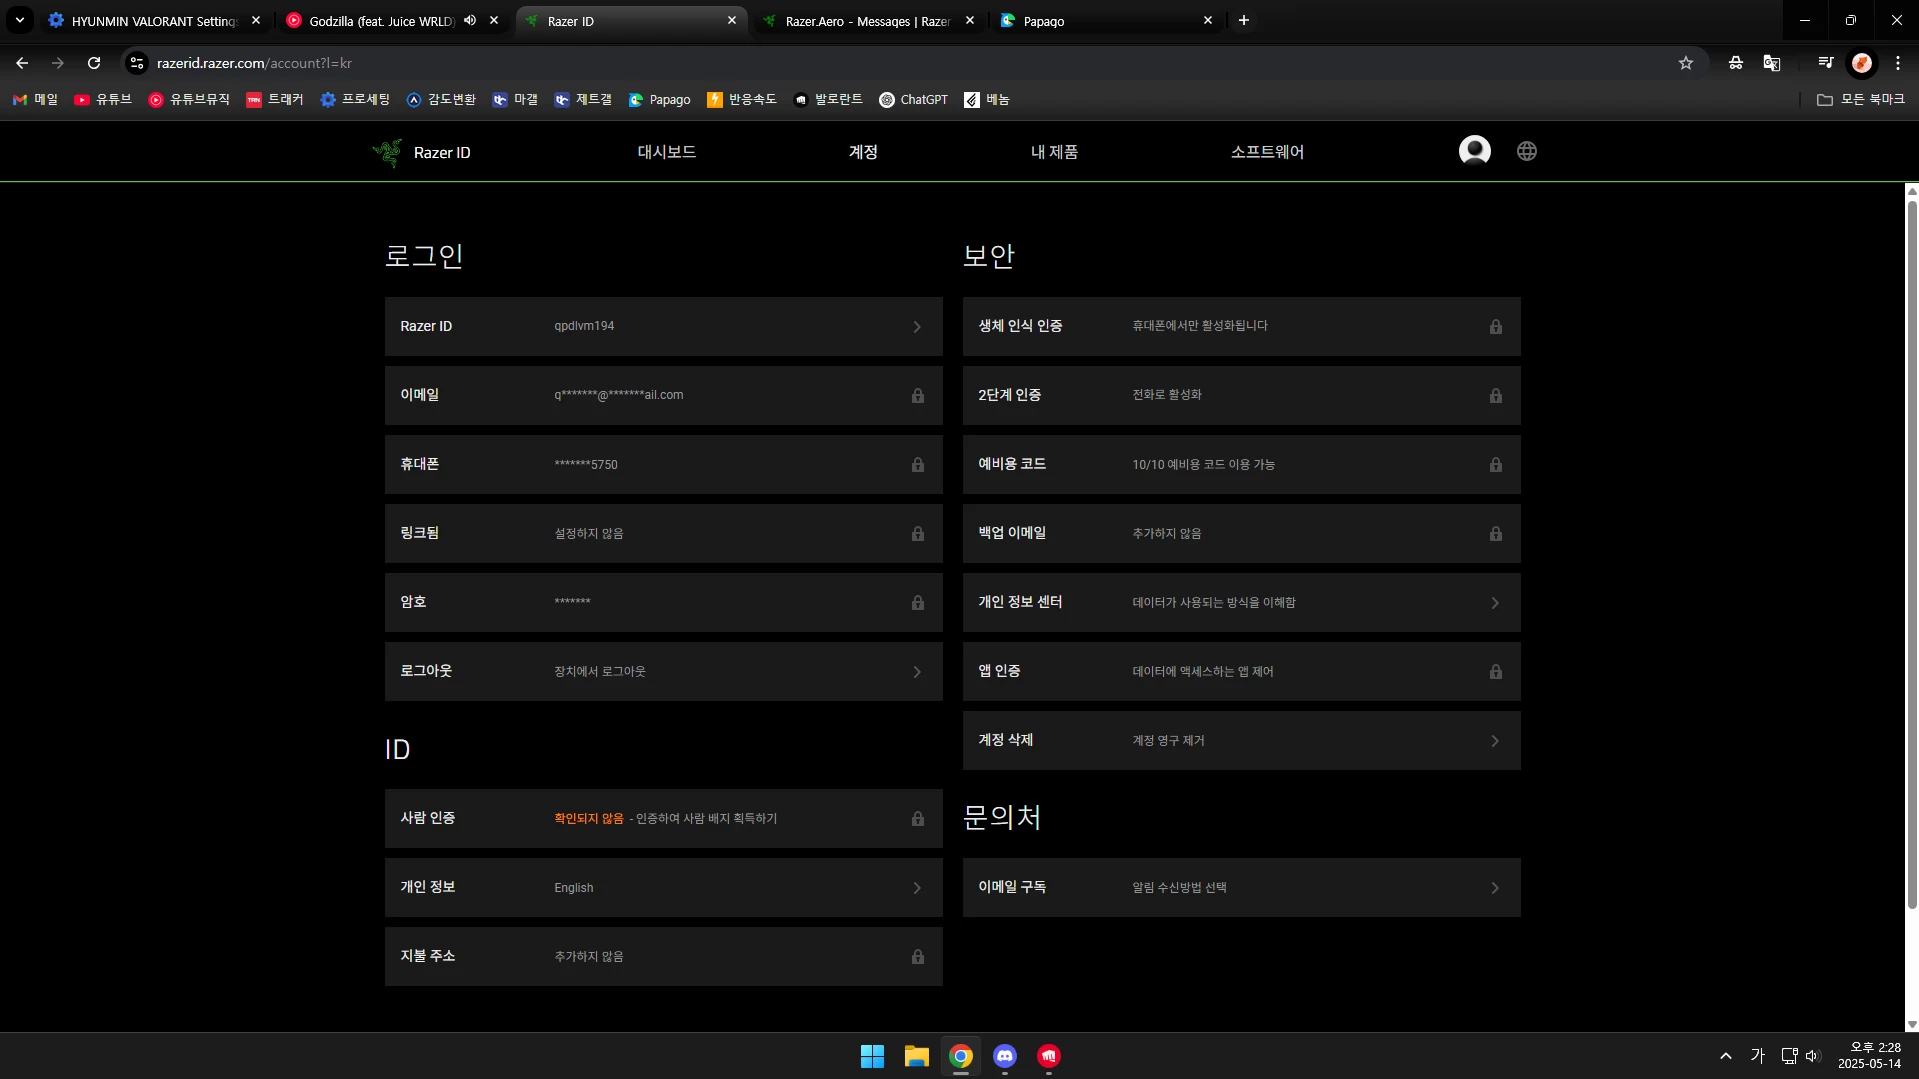This screenshot has height=1079, width=1919.
Task: Click the Razer ID logo in the header
Action: click(x=421, y=152)
